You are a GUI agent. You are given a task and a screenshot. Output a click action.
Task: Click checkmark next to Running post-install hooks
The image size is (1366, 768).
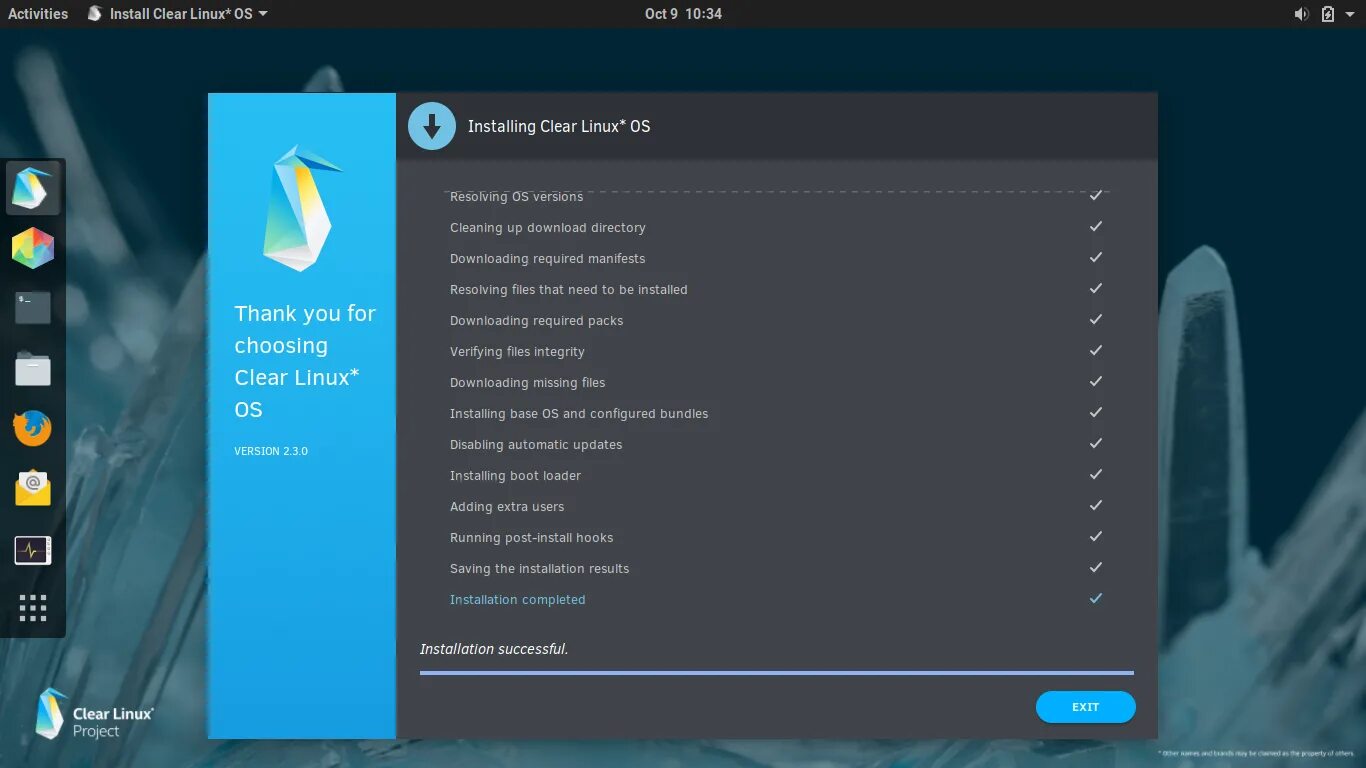1096,536
